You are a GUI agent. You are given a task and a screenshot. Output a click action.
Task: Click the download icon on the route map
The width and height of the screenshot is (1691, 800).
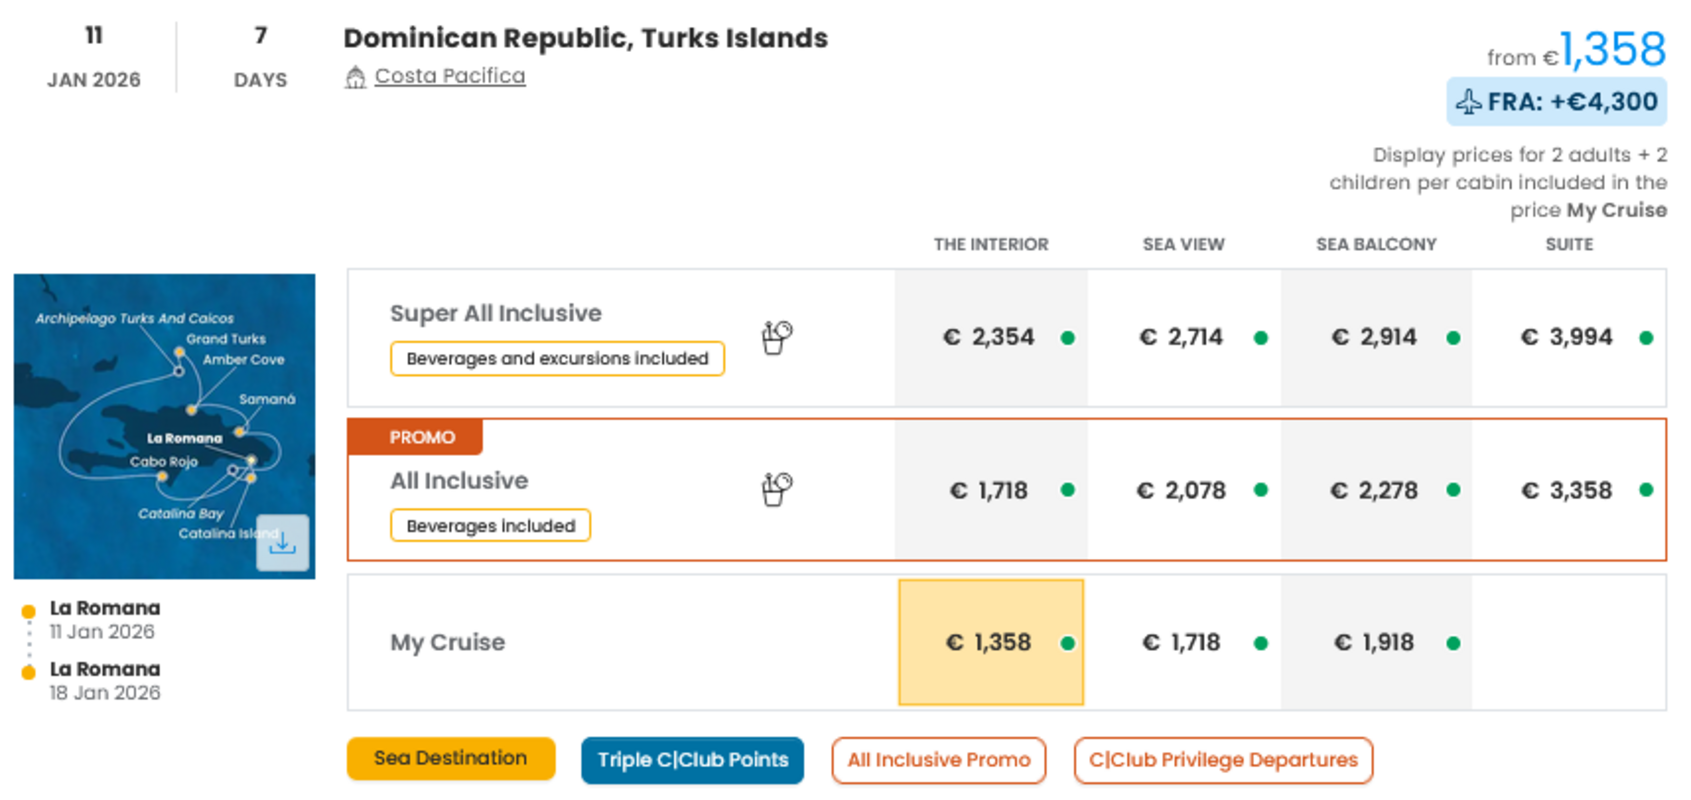tap(283, 541)
